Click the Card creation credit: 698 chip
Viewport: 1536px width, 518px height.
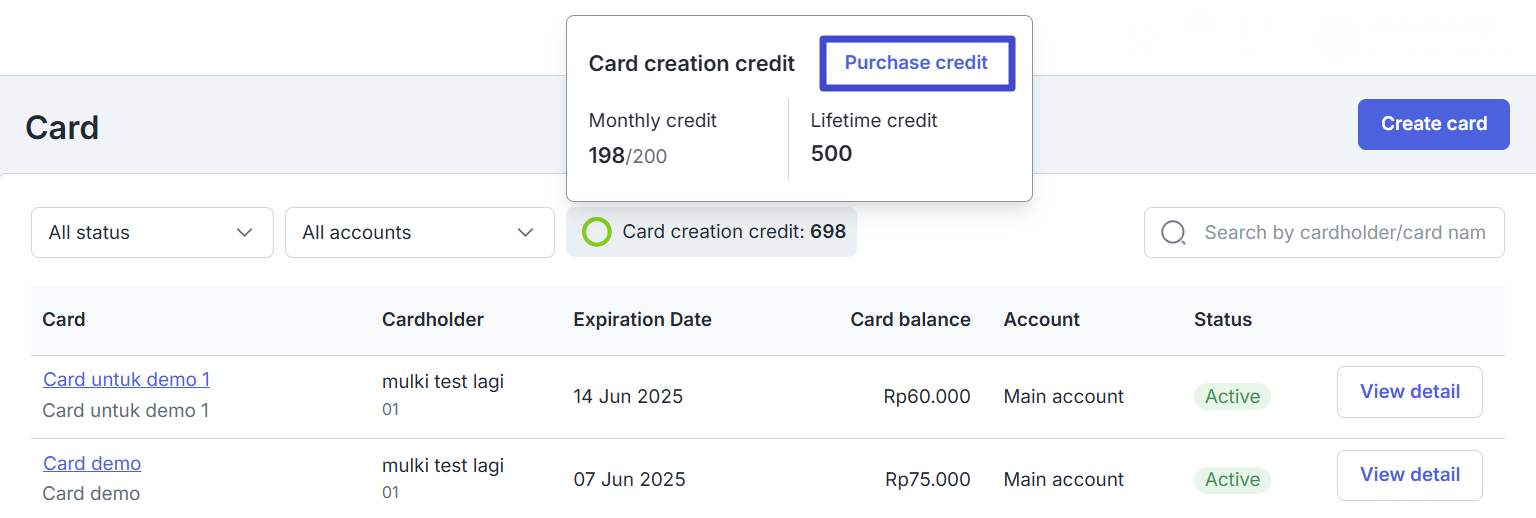pos(712,232)
